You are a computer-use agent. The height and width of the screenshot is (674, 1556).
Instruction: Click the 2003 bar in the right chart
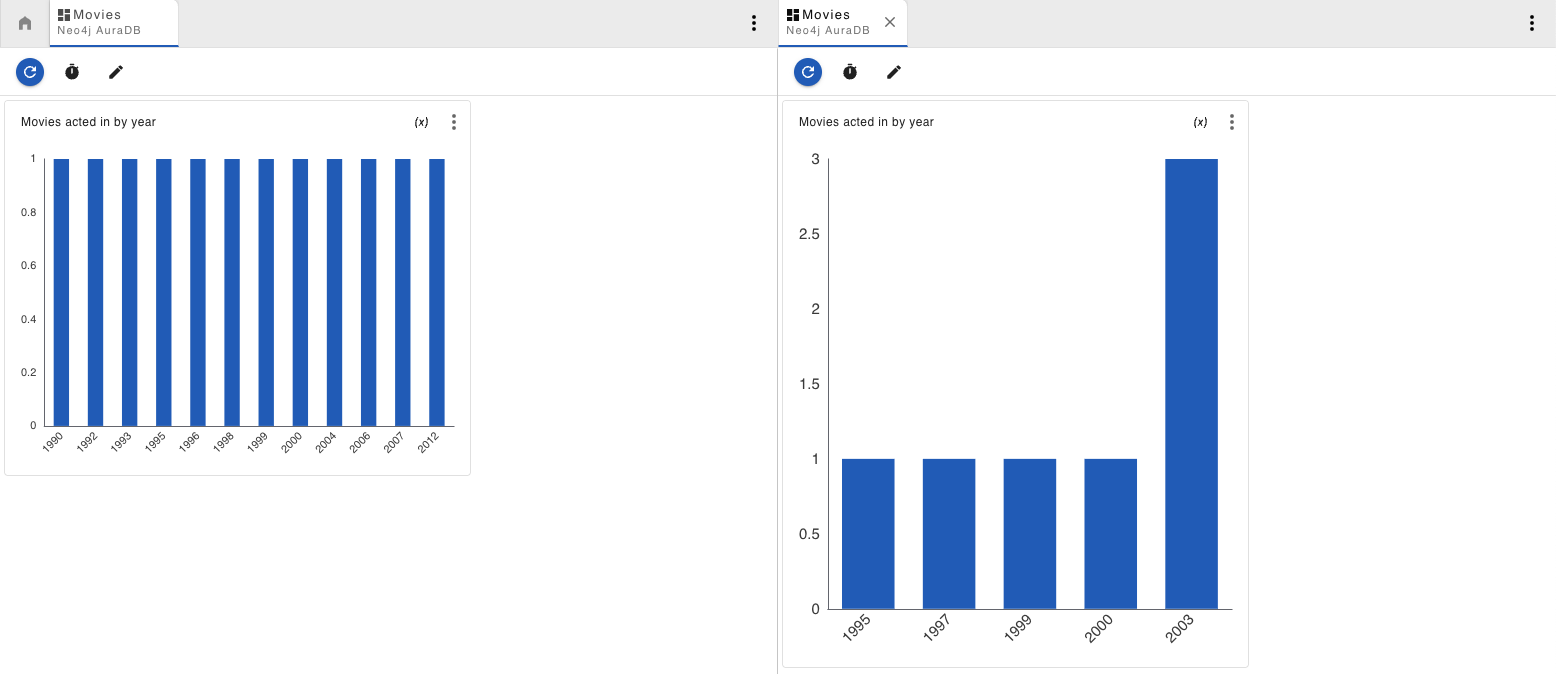(1191, 384)
